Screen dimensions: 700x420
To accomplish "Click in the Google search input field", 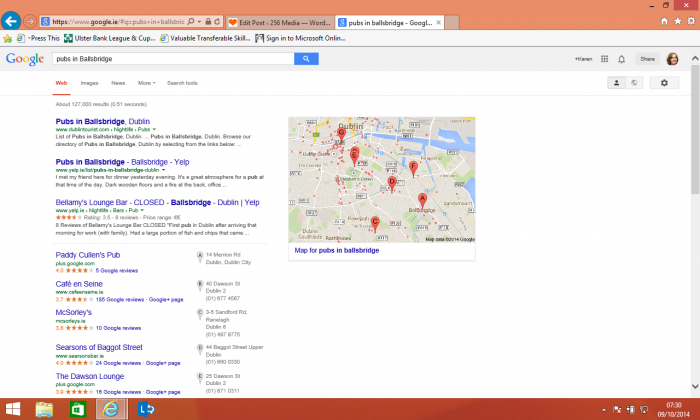I will pyautogui.click(x=173, y=58).
